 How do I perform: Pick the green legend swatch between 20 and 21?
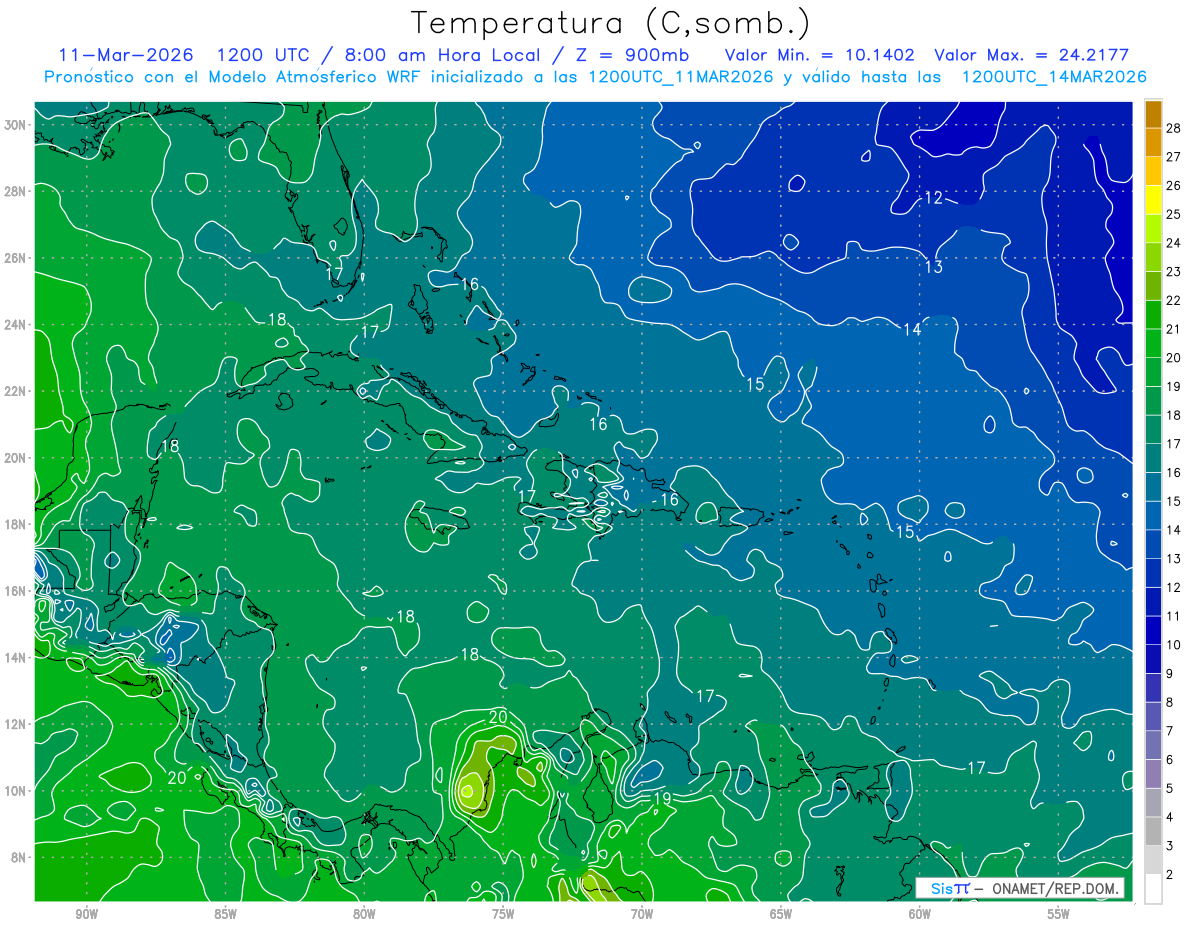pos(1153,343)
